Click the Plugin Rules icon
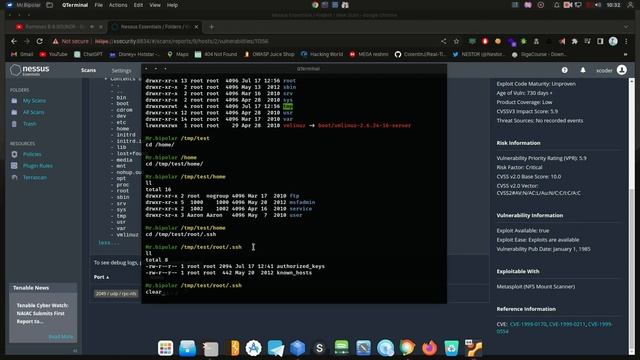 pyautogui.click(x=14, y=166)
